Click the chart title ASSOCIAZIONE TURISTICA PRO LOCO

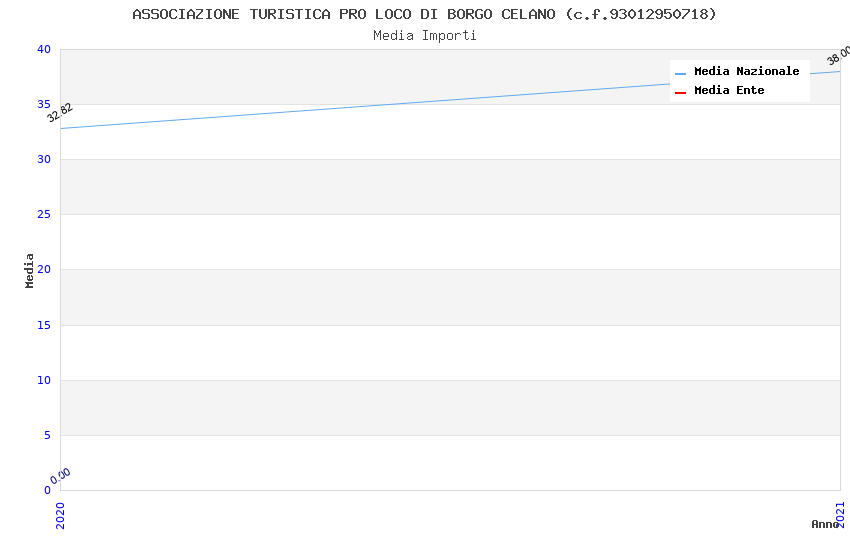(x=424, y=14)
